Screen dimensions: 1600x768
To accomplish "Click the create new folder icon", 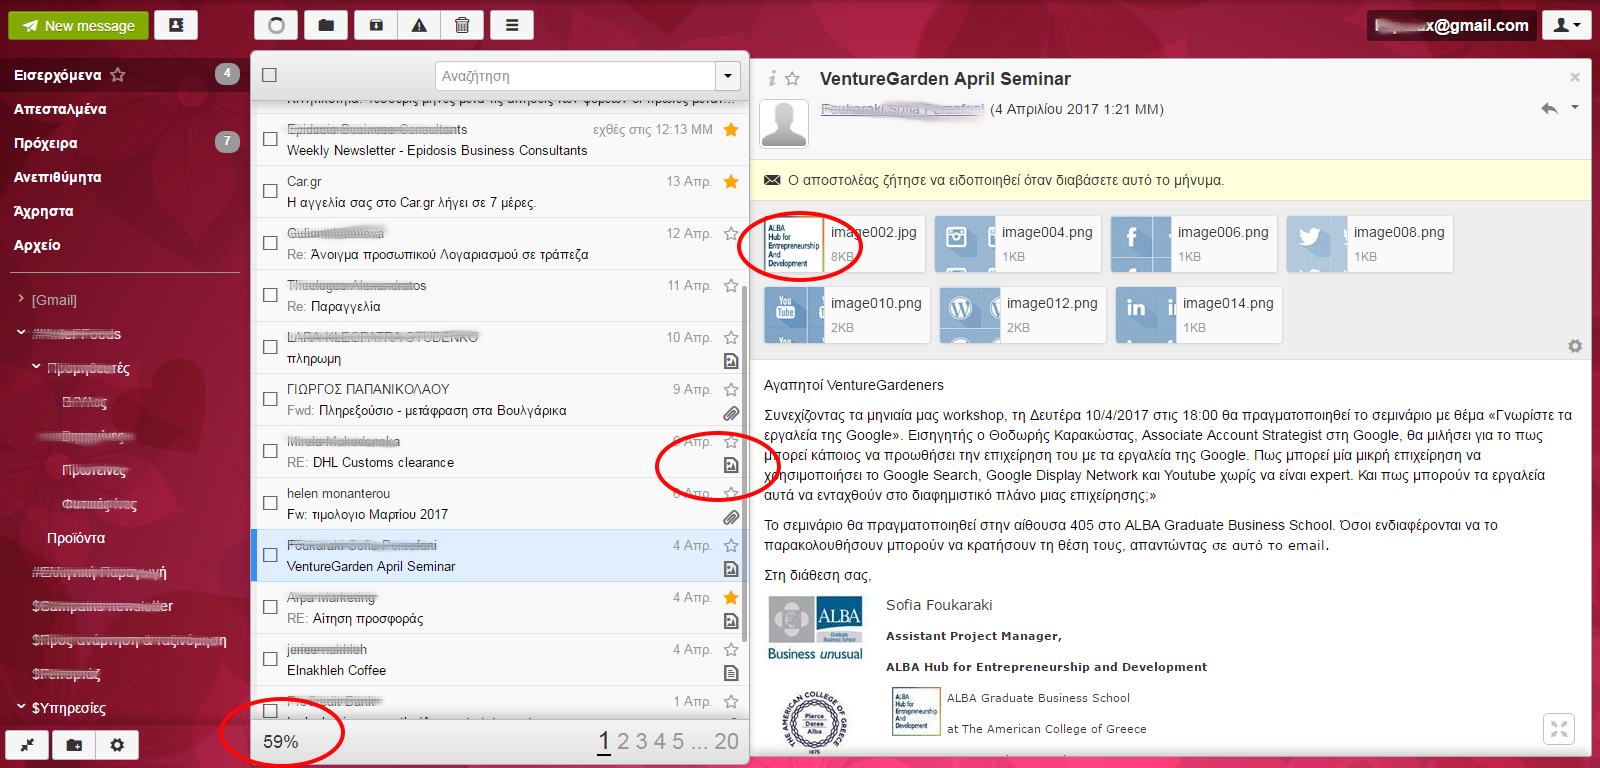I will tap(74, 745).
